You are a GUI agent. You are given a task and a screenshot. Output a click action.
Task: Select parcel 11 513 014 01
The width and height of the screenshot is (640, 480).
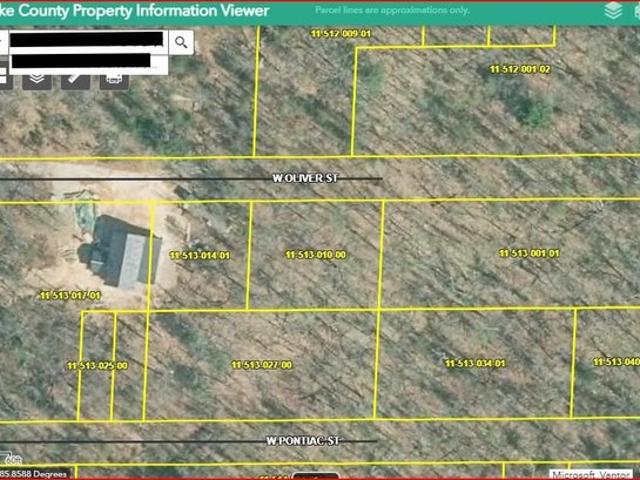(x=200, y=256)
